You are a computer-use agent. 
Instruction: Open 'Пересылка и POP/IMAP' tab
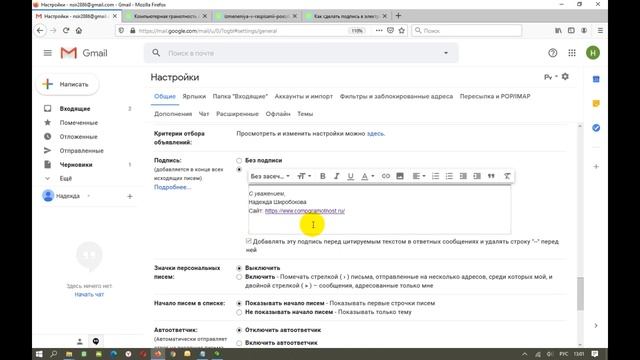click(x=495, y=96)
